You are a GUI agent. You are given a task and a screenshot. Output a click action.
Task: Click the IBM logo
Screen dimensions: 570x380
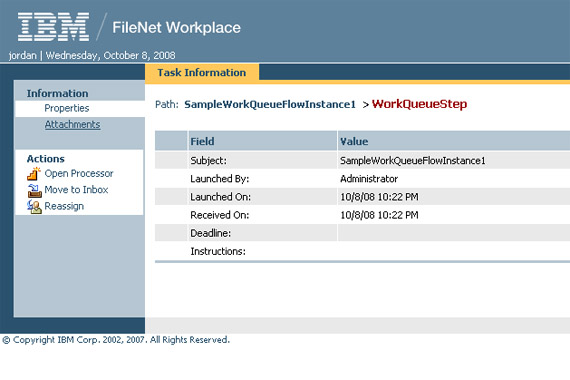(53, 27)
